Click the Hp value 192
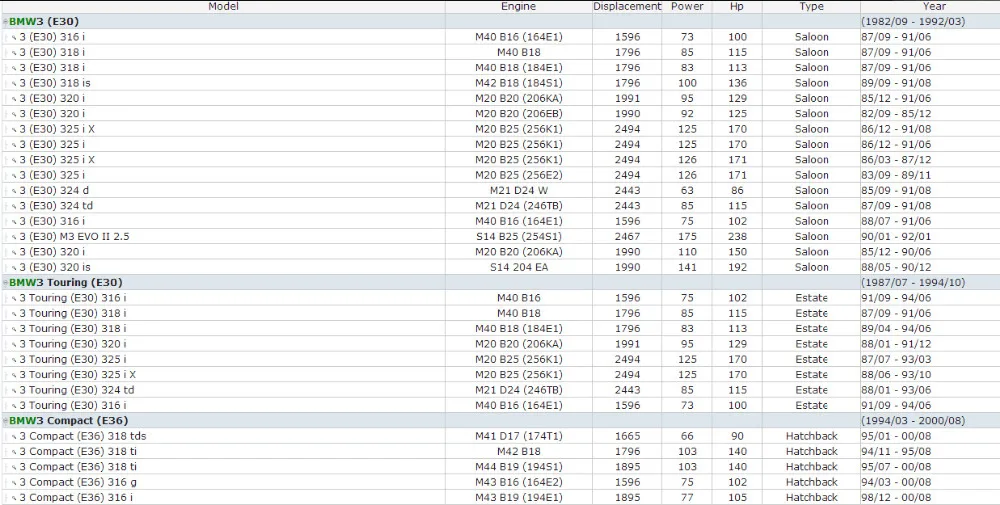 point(737,267)
